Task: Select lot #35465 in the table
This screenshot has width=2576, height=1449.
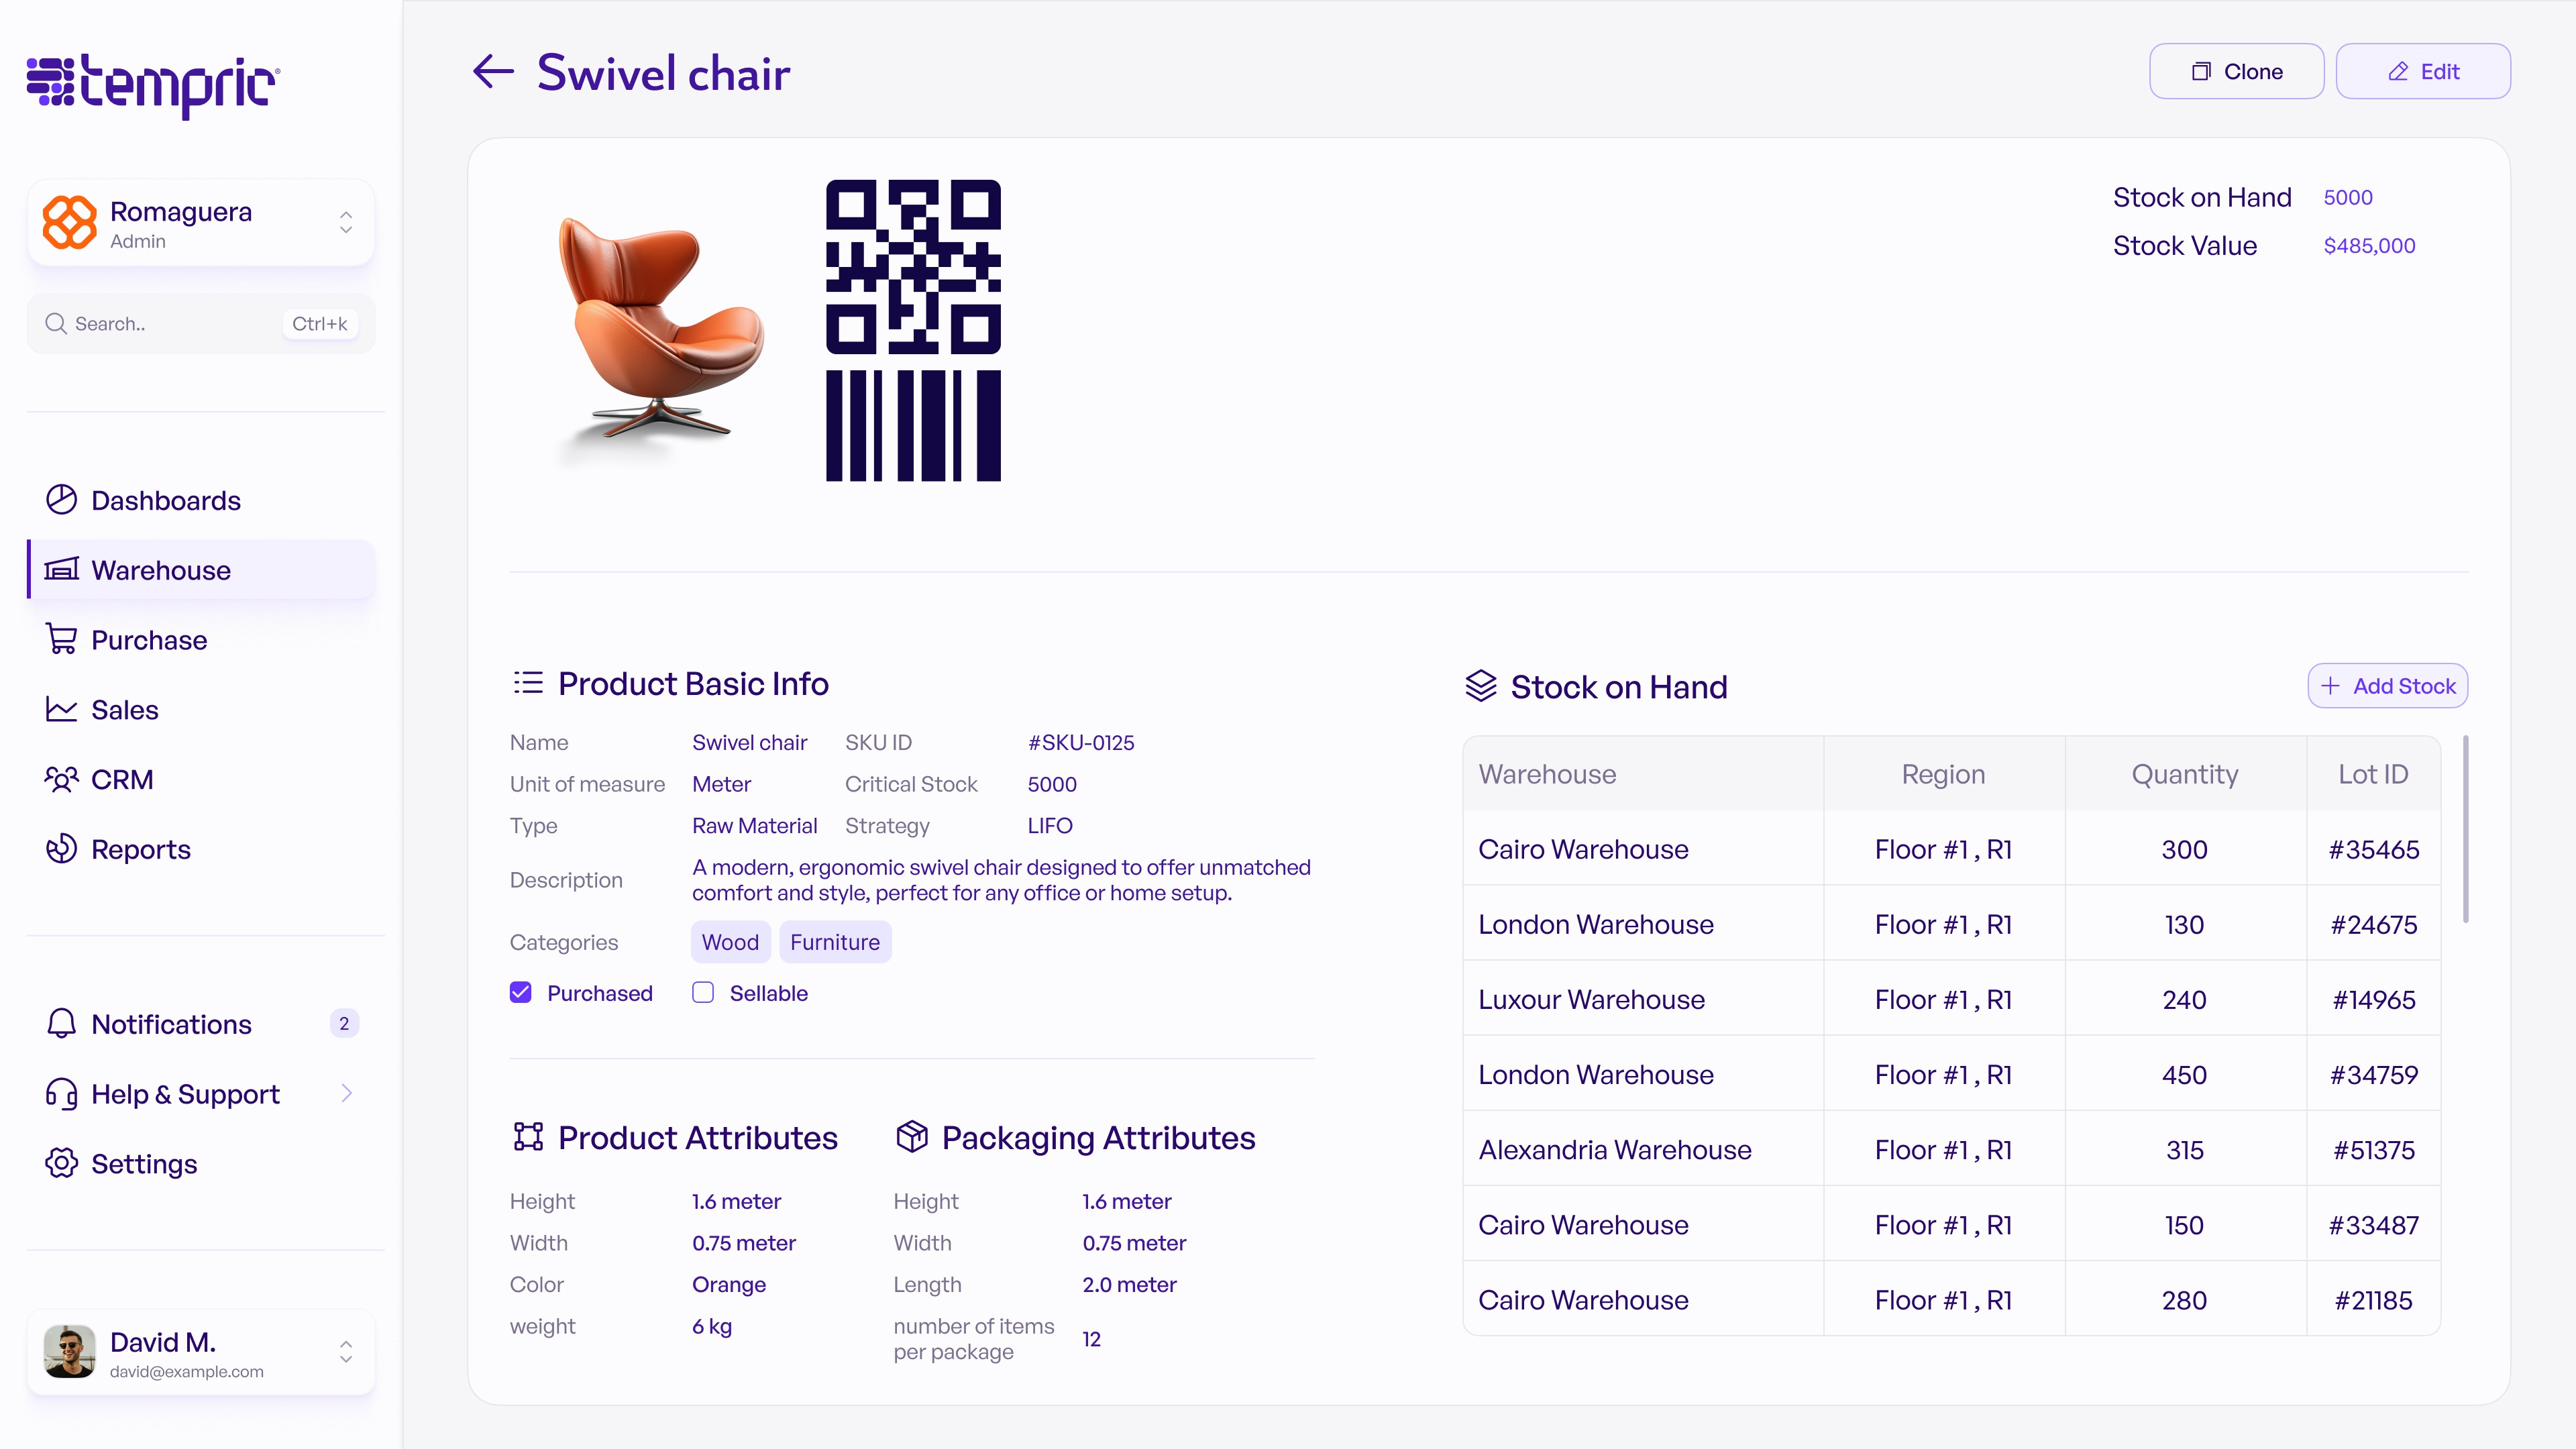Action: coord(2374,849)
